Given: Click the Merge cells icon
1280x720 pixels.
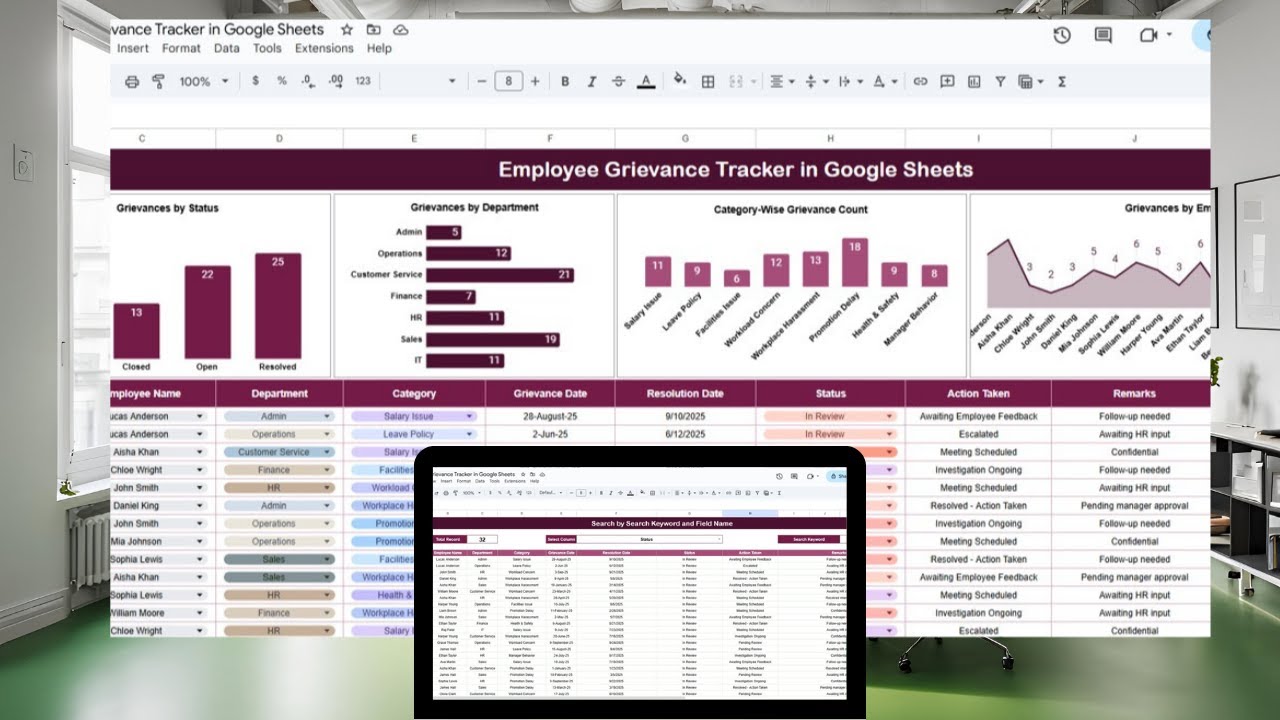Looking at the screenshot, I should tap(736, 82).
